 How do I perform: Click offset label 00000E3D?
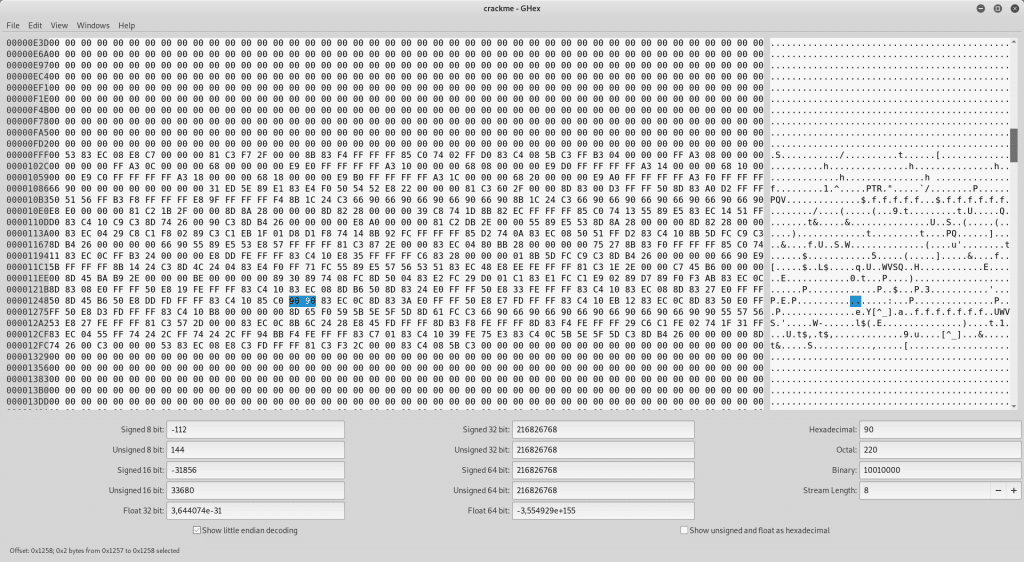coord(27,43)
